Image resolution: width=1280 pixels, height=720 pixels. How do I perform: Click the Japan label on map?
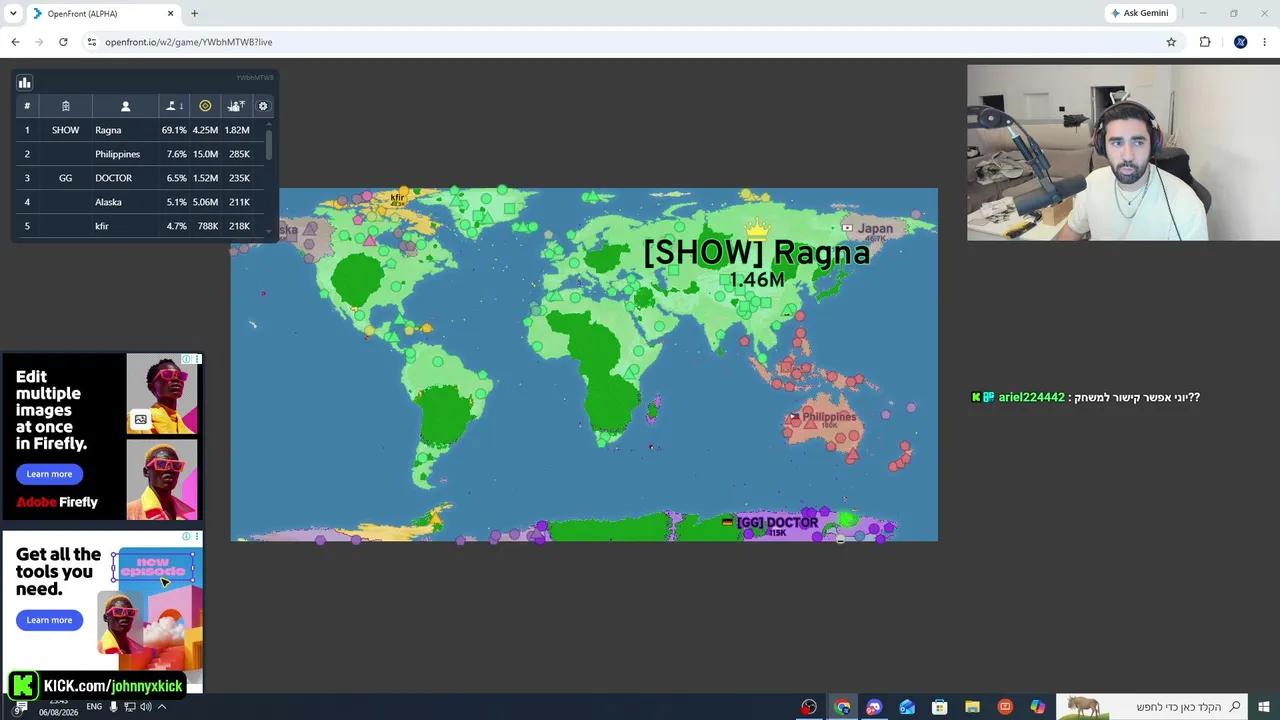point(875,228)
